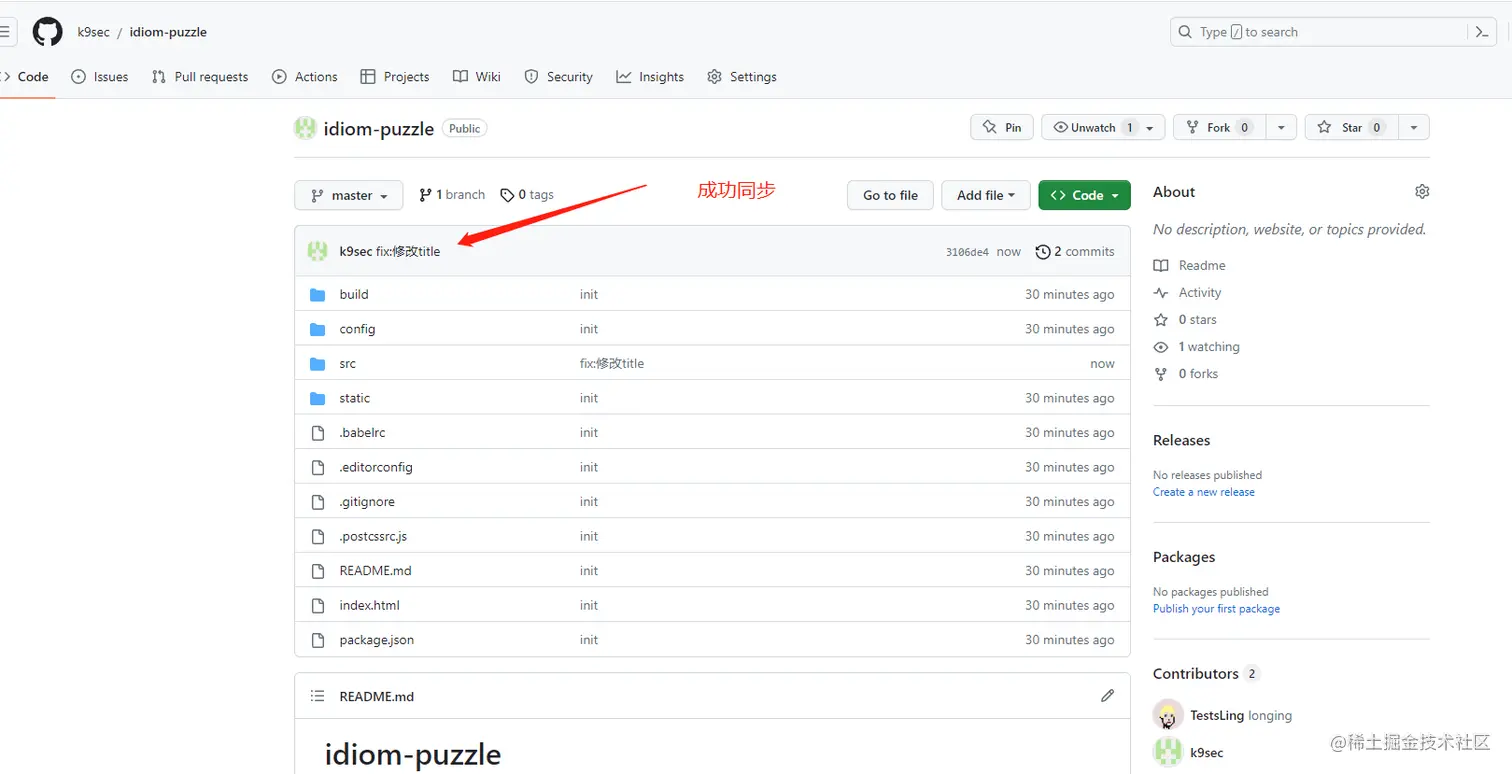Click the src folder icon
This screenshot has height=774, width=1512.
pos(318,364)
